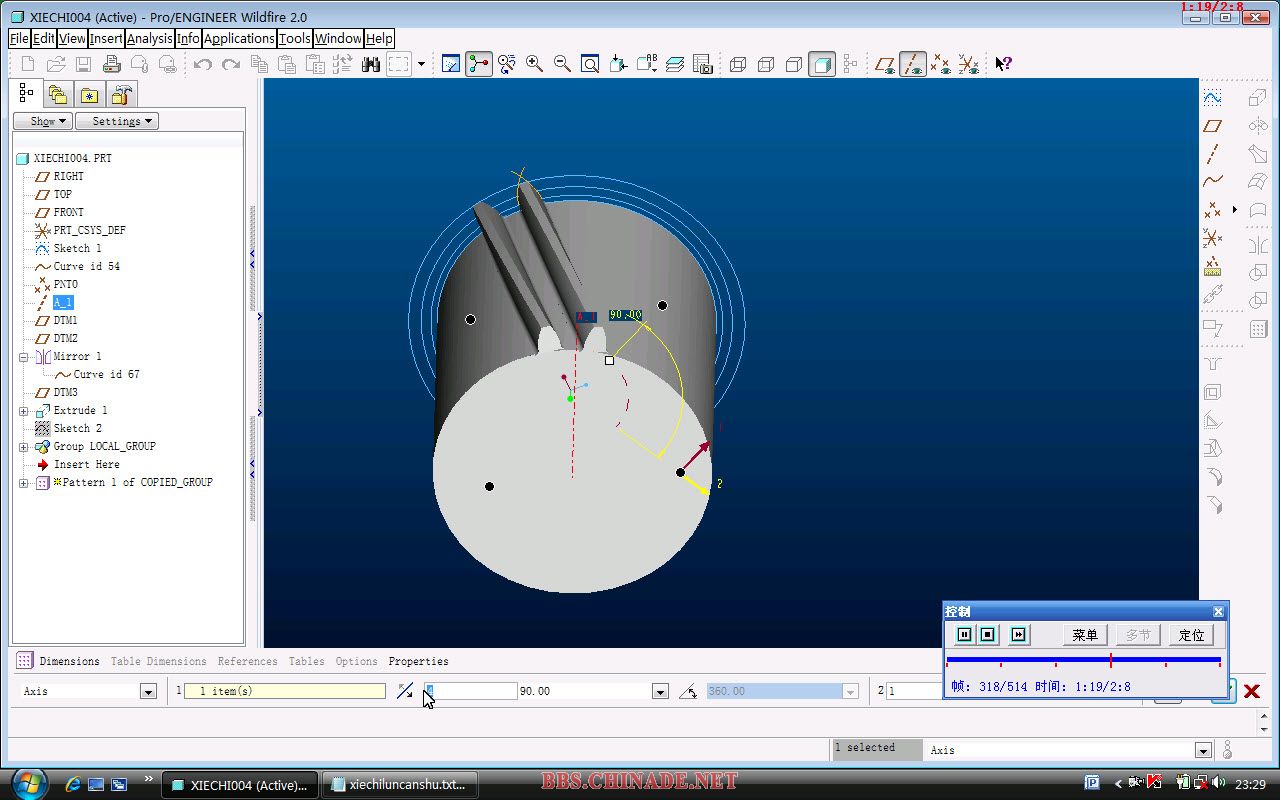
Task: Click the Regenerate model icon
Action: point(343,64)
